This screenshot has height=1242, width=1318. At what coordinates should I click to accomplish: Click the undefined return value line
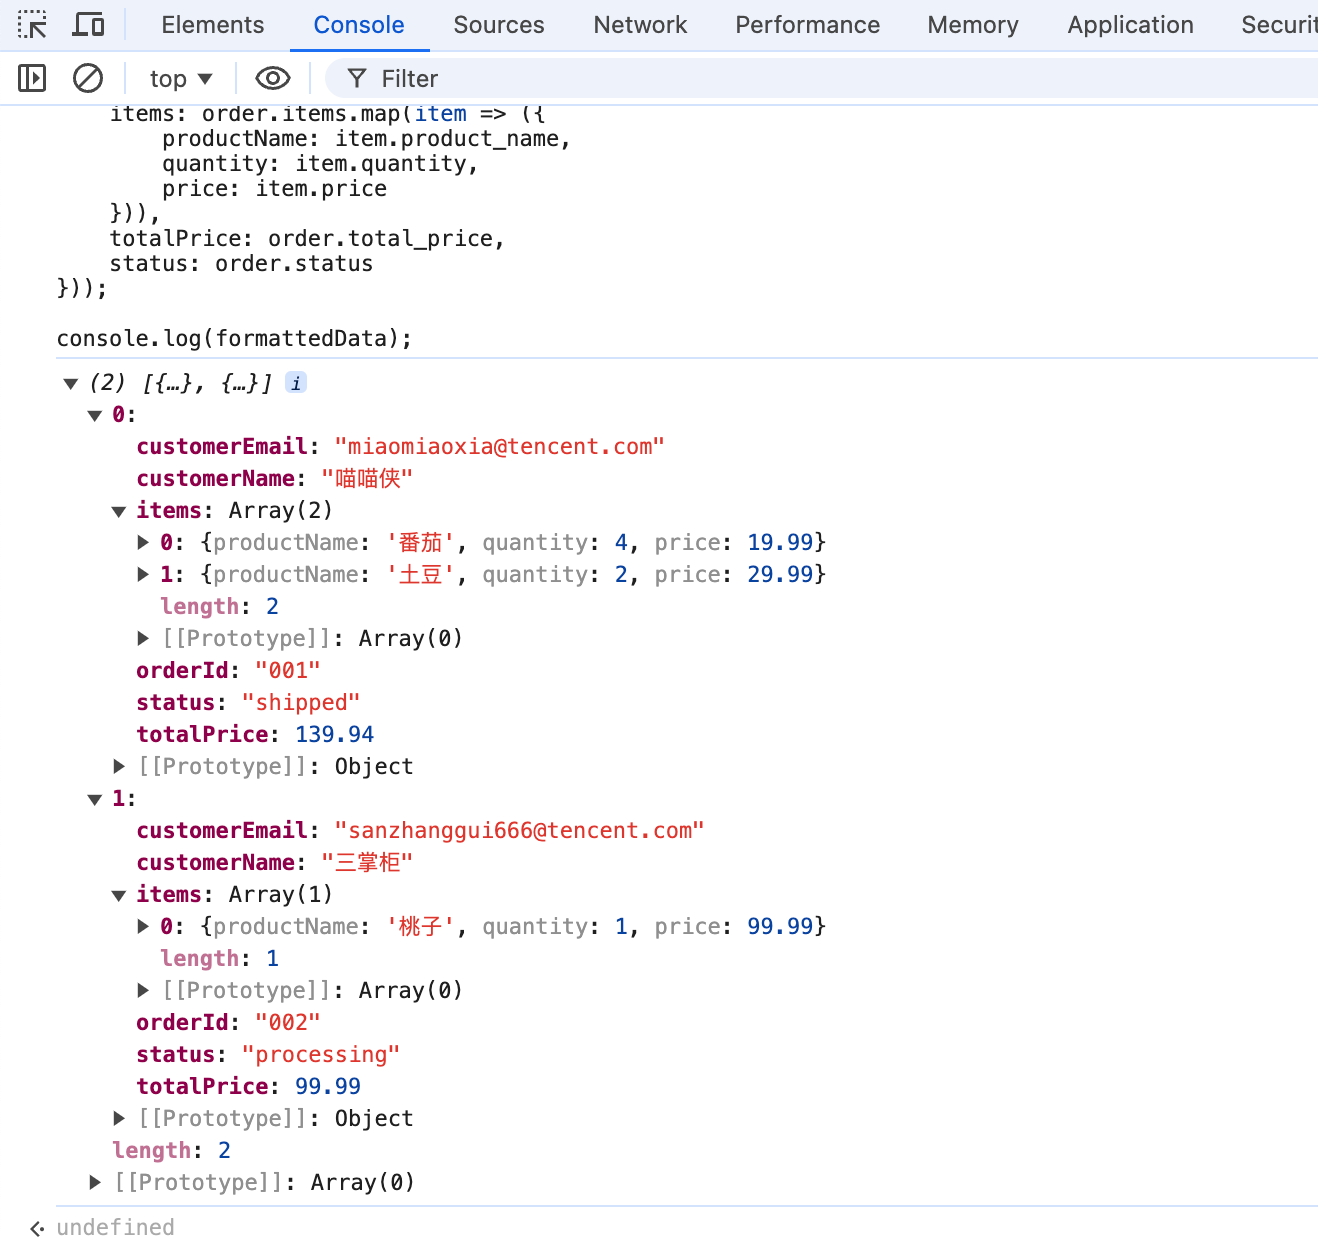click(115, 1227)
